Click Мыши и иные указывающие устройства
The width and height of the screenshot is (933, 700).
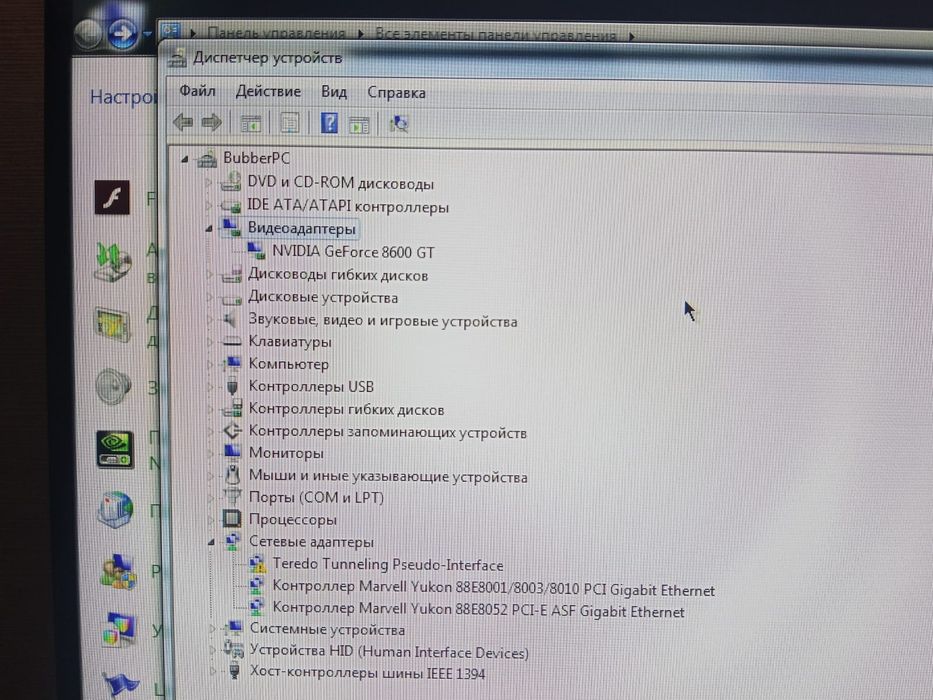[388, 476]
